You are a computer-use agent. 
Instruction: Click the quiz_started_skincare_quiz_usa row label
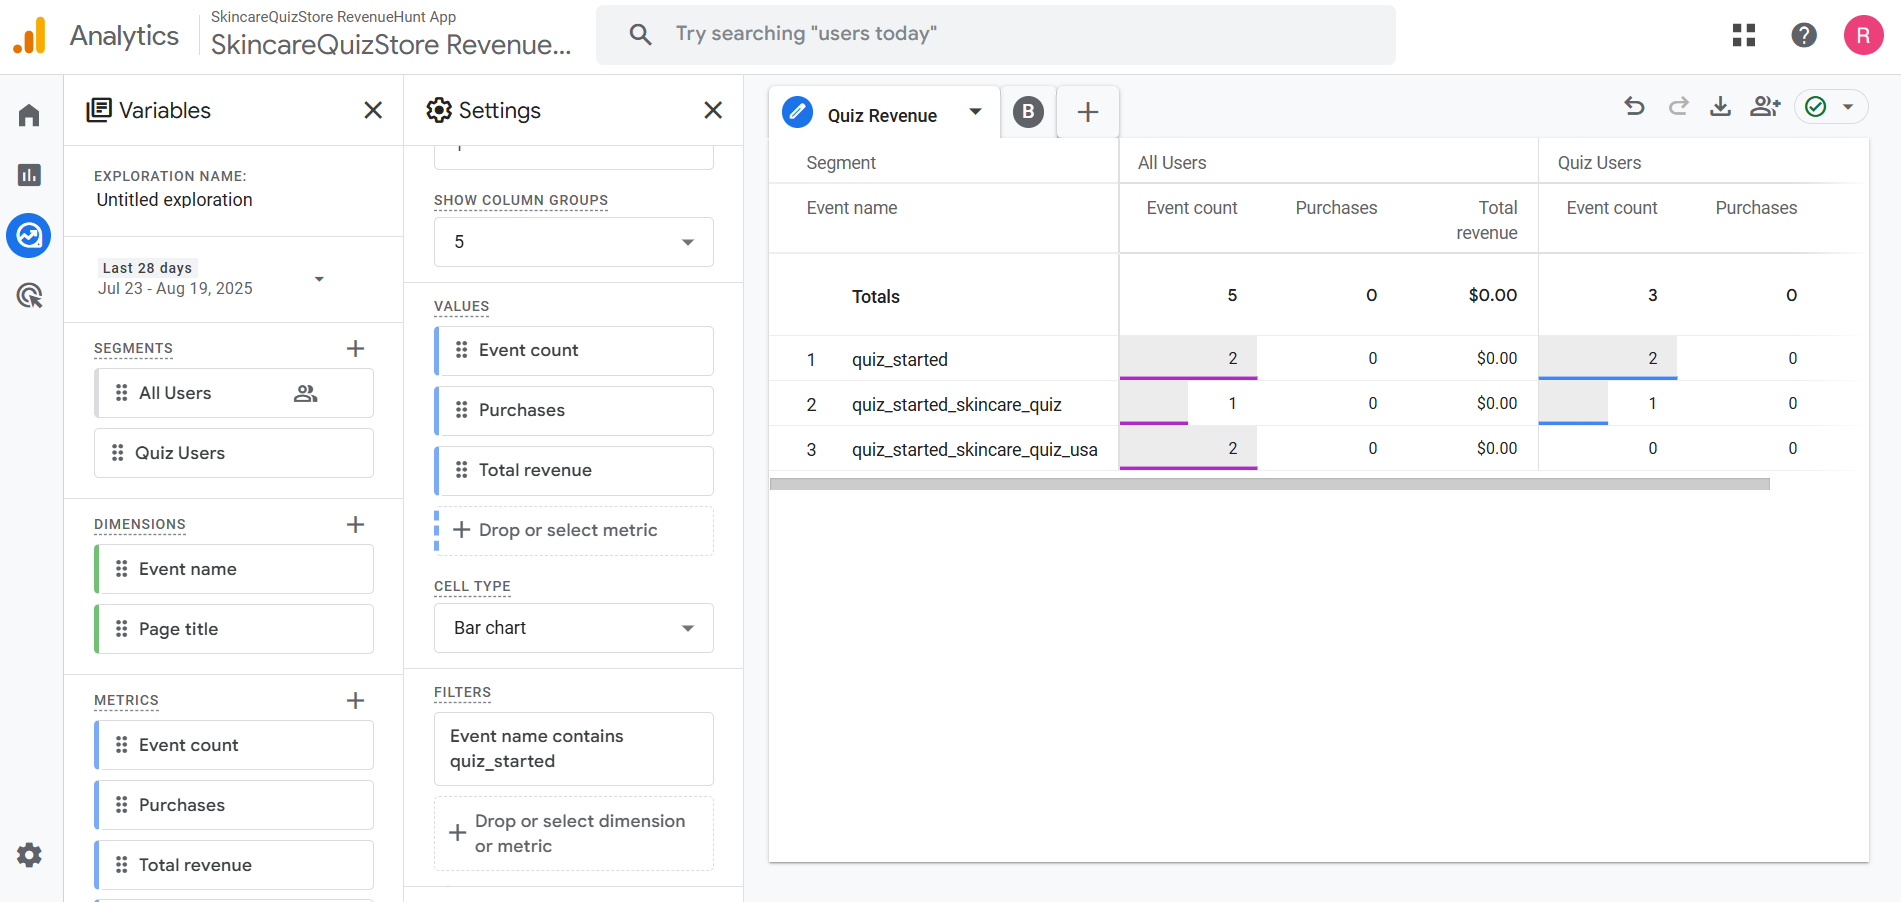click(x=975, y=449)
